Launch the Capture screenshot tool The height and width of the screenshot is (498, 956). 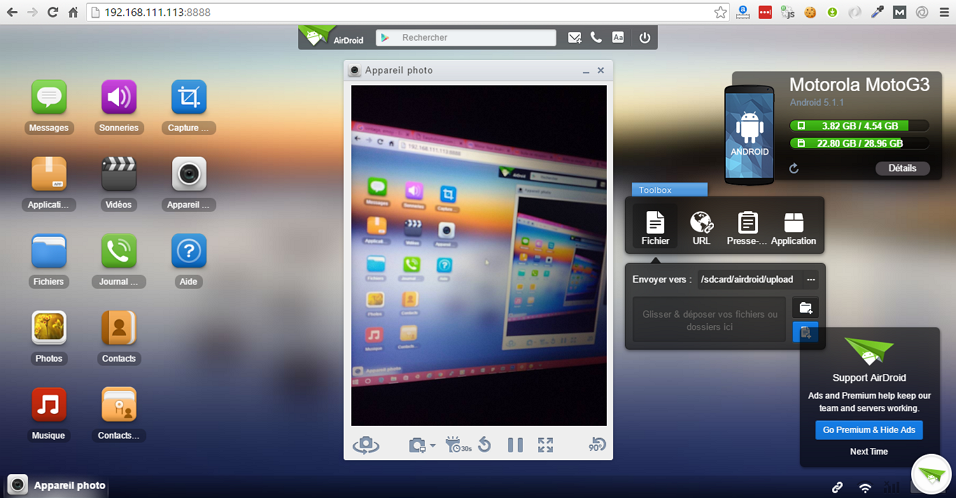[x=189, y=98]
